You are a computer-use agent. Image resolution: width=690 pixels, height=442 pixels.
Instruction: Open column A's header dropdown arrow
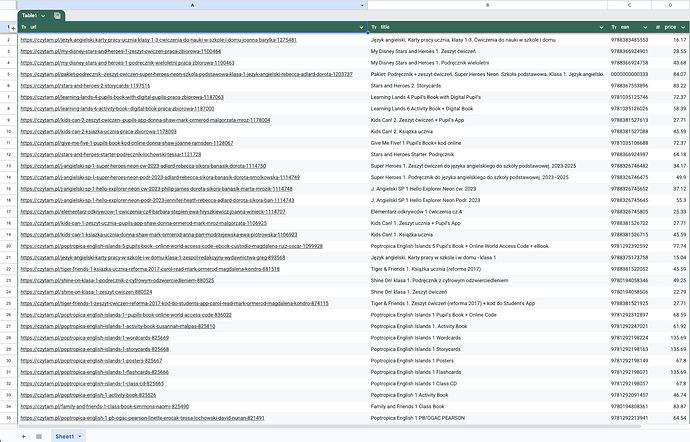(x=363, y=5)
